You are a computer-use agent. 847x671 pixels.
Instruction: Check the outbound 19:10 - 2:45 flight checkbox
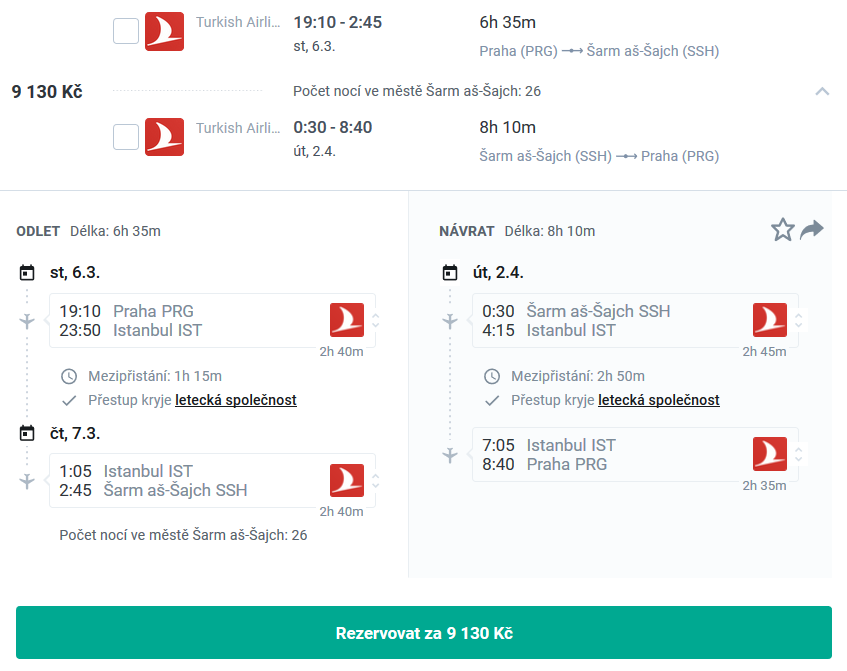(x=126, y=31)
